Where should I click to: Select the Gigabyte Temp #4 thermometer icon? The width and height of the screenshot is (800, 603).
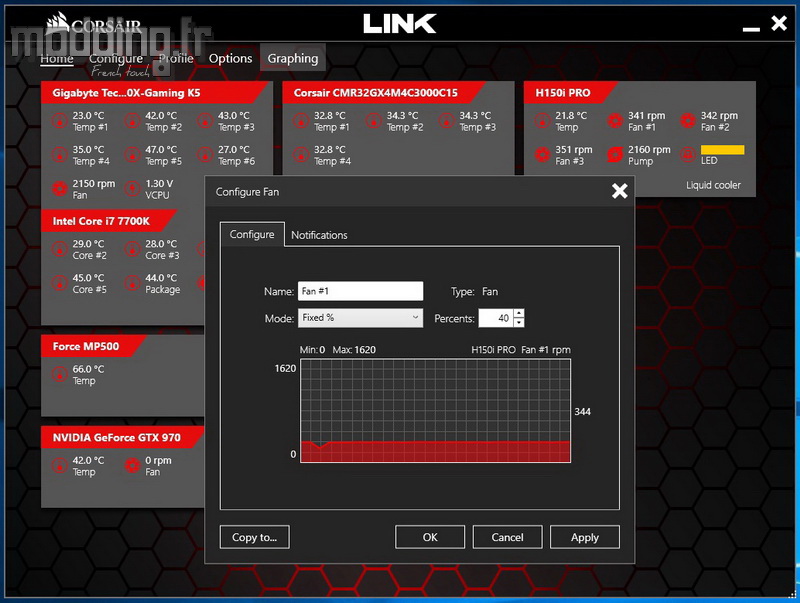pos(60,155)
